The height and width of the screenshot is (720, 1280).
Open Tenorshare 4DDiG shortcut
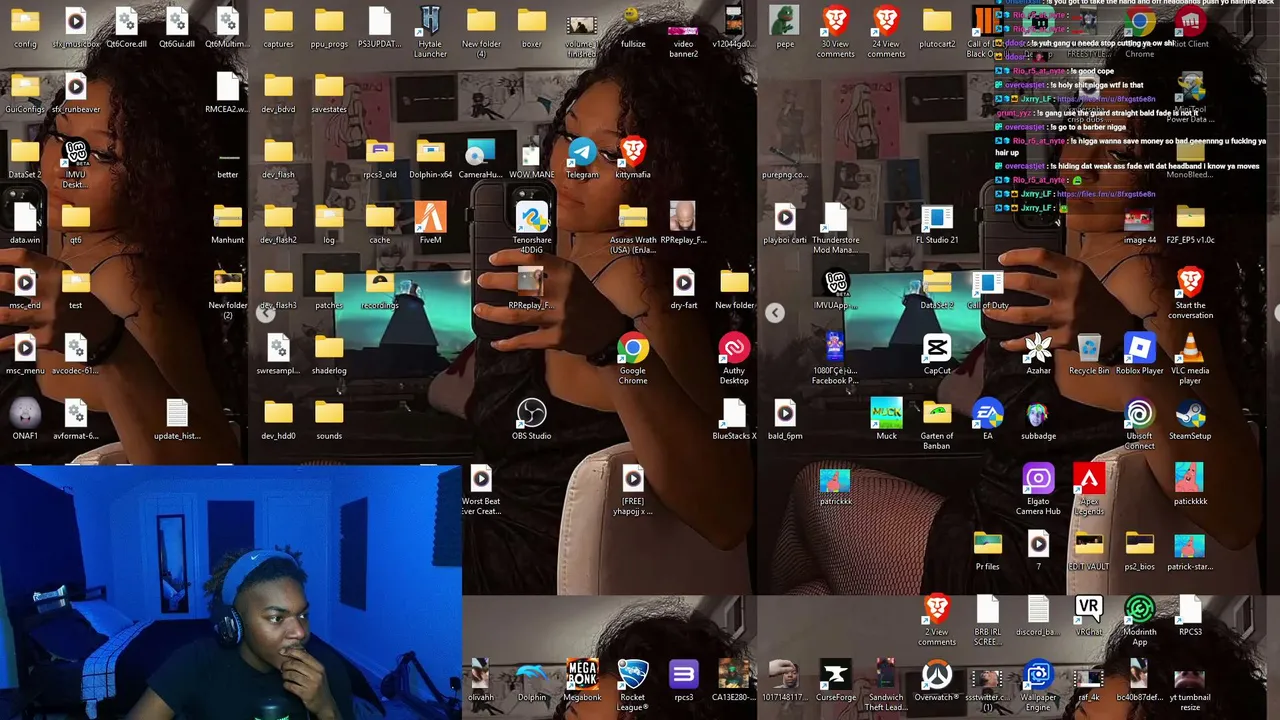531,217
